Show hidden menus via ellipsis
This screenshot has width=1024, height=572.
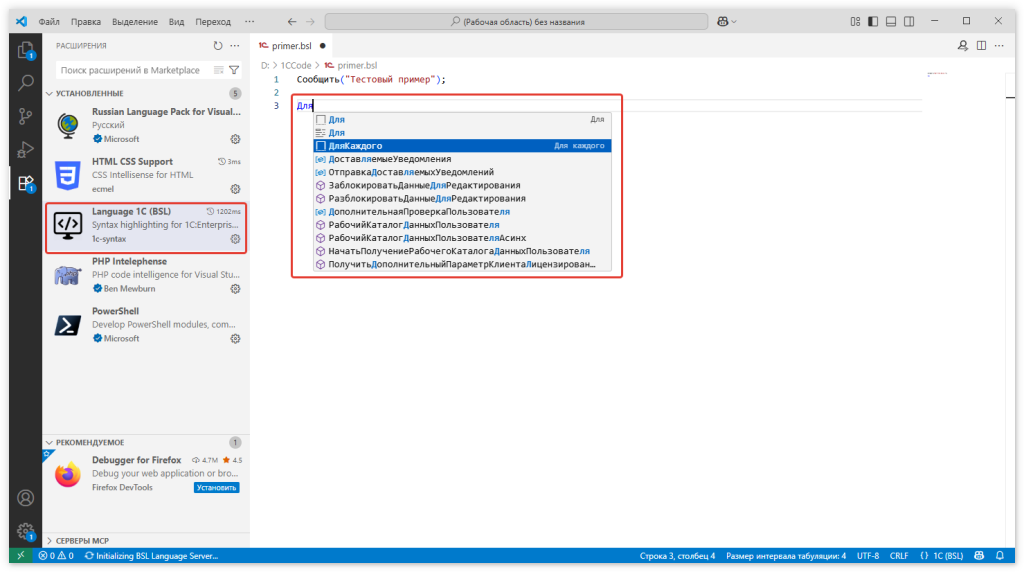[249, 22]
